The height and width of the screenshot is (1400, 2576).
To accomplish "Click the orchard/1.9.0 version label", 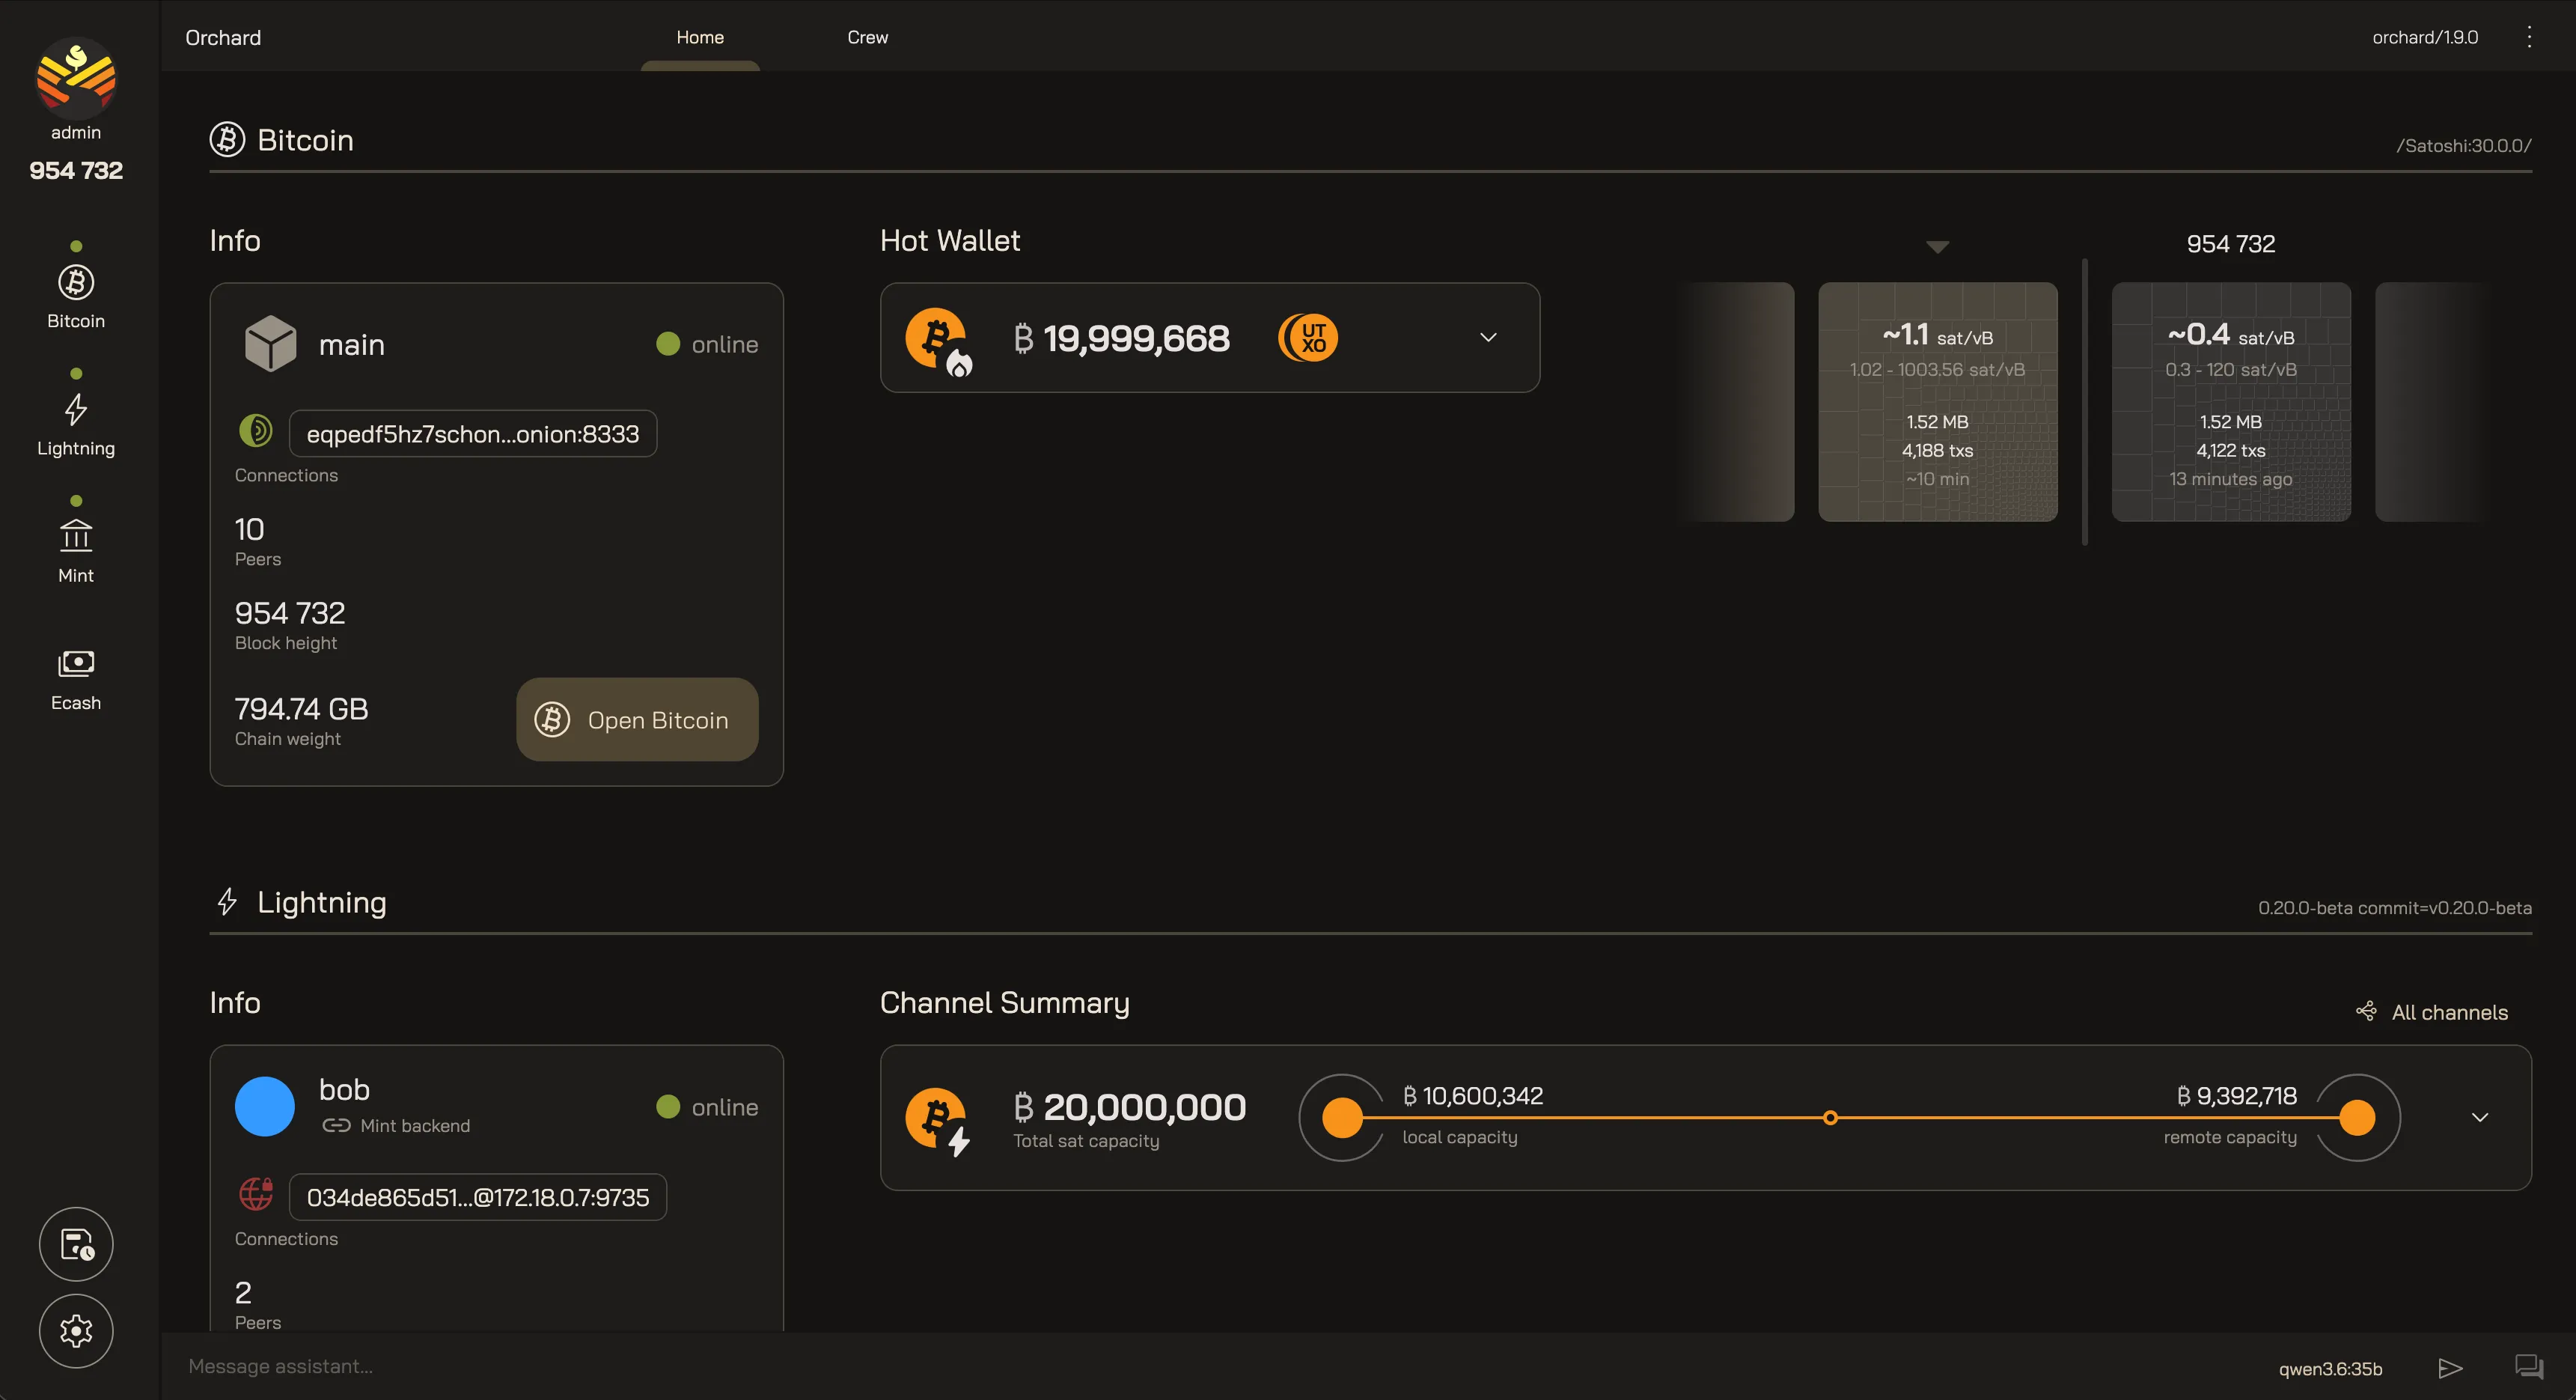I will click(x=2425, y=37).
